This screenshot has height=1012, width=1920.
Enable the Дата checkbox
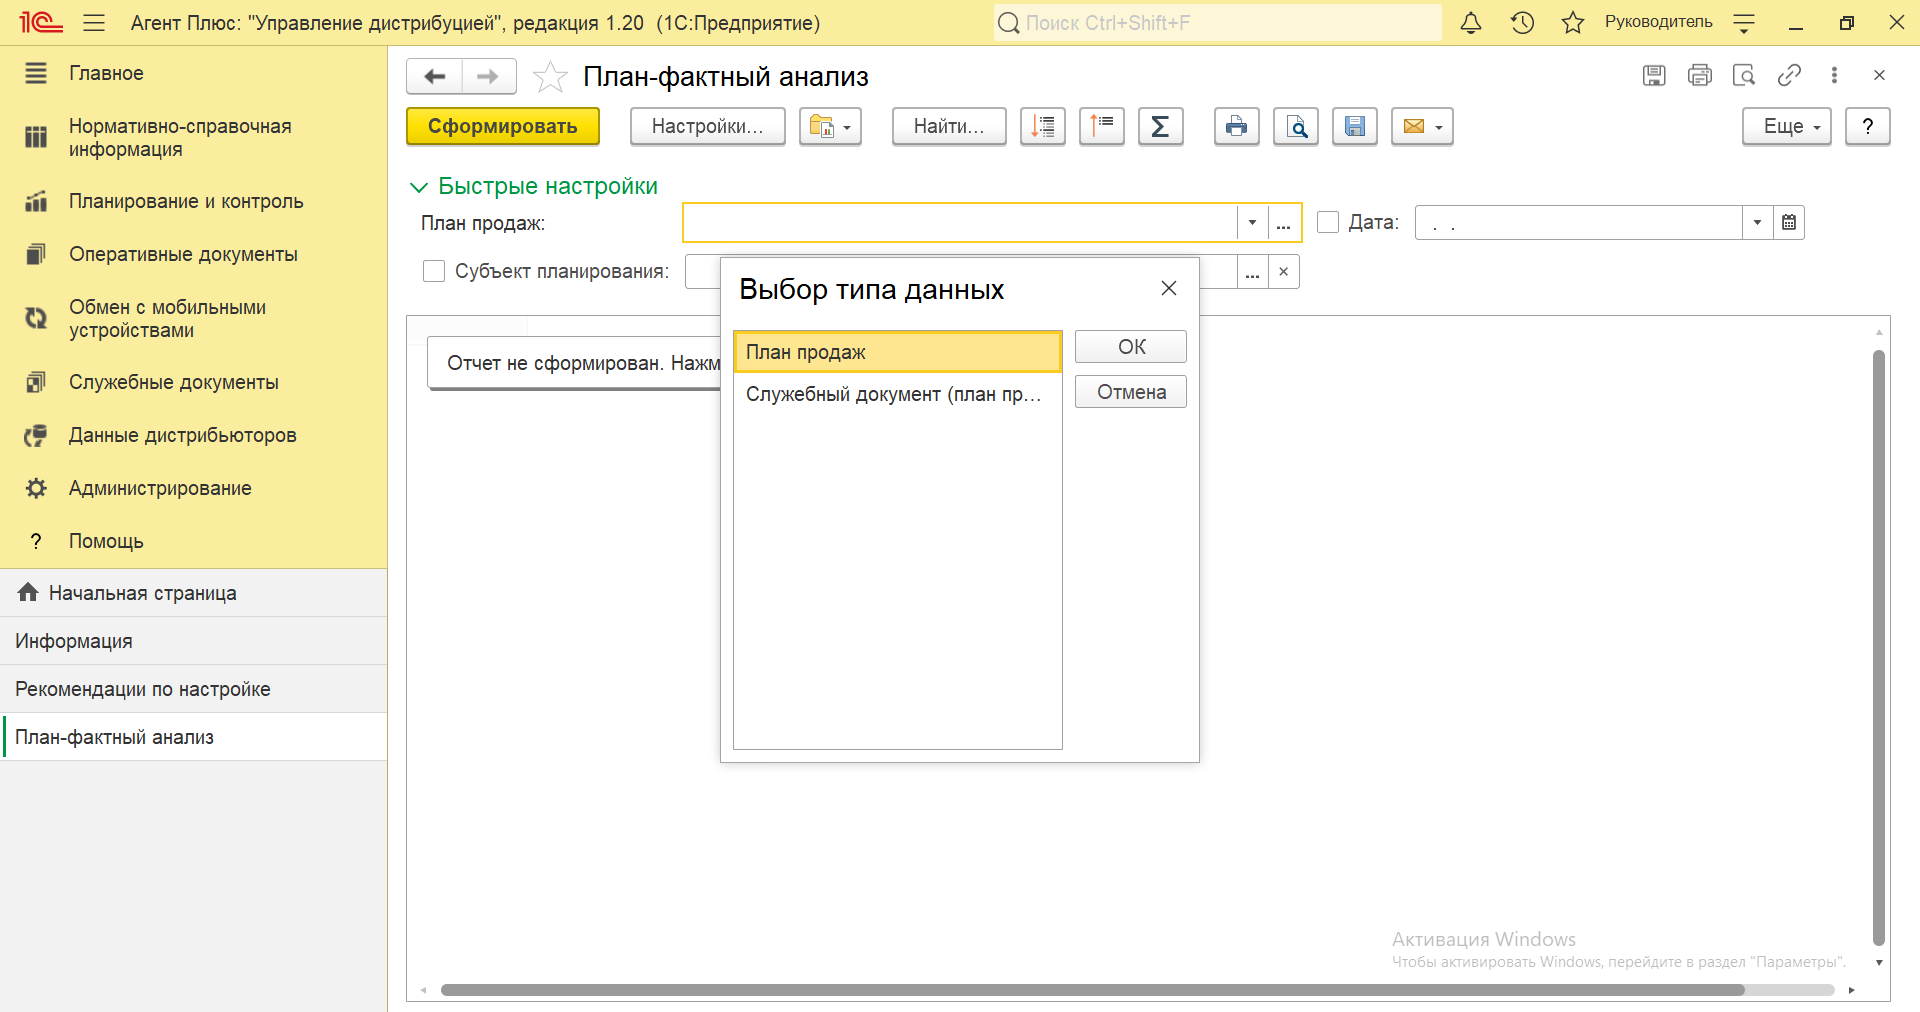[x=1328, y=222]
